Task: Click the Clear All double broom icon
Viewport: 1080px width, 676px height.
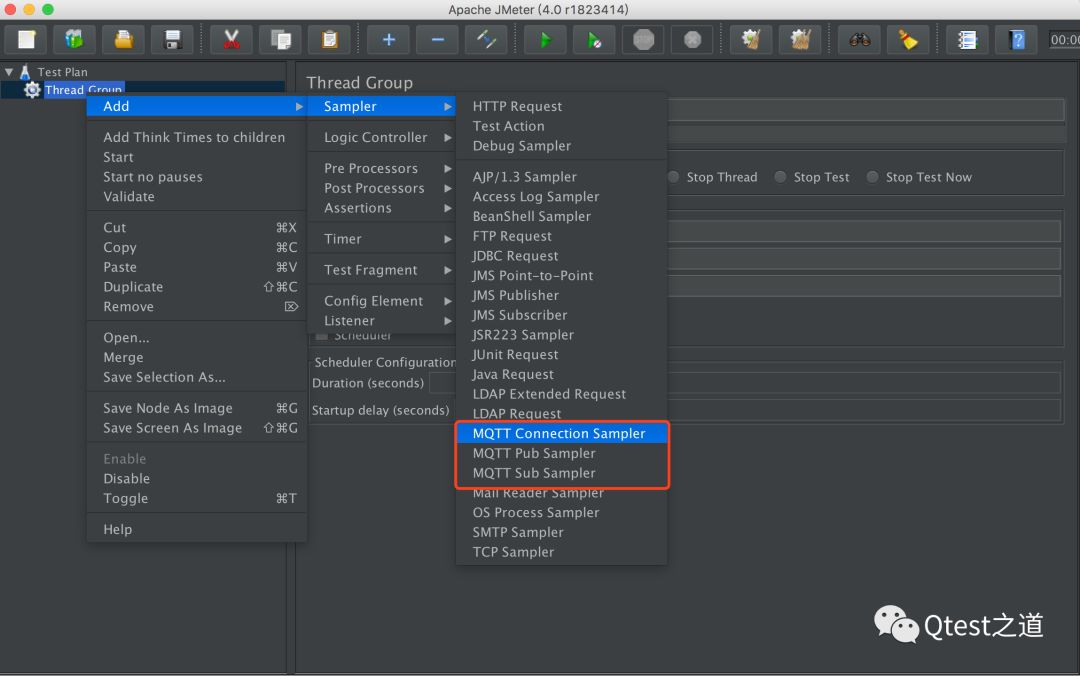Action: (800, 39)
